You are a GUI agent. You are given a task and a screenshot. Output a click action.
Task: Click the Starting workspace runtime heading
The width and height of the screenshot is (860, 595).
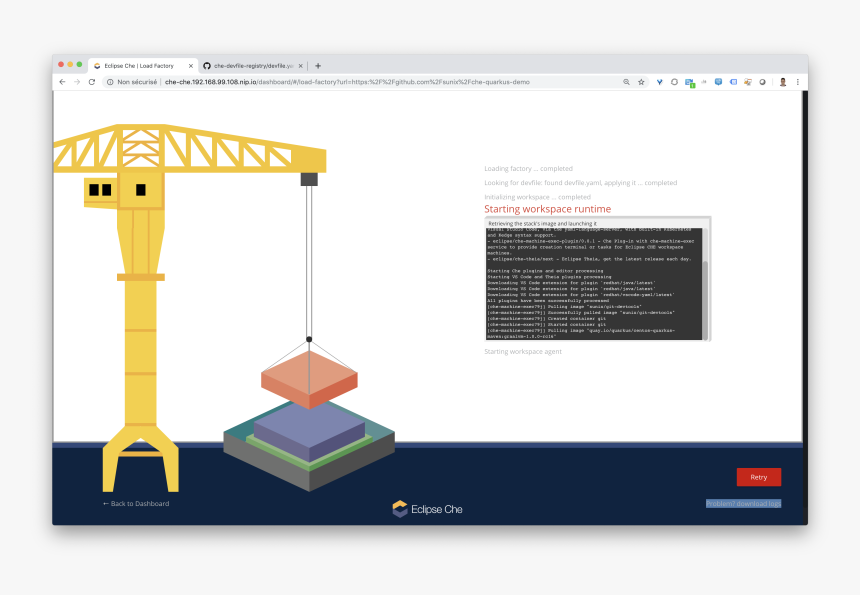[x=547, y=209]
